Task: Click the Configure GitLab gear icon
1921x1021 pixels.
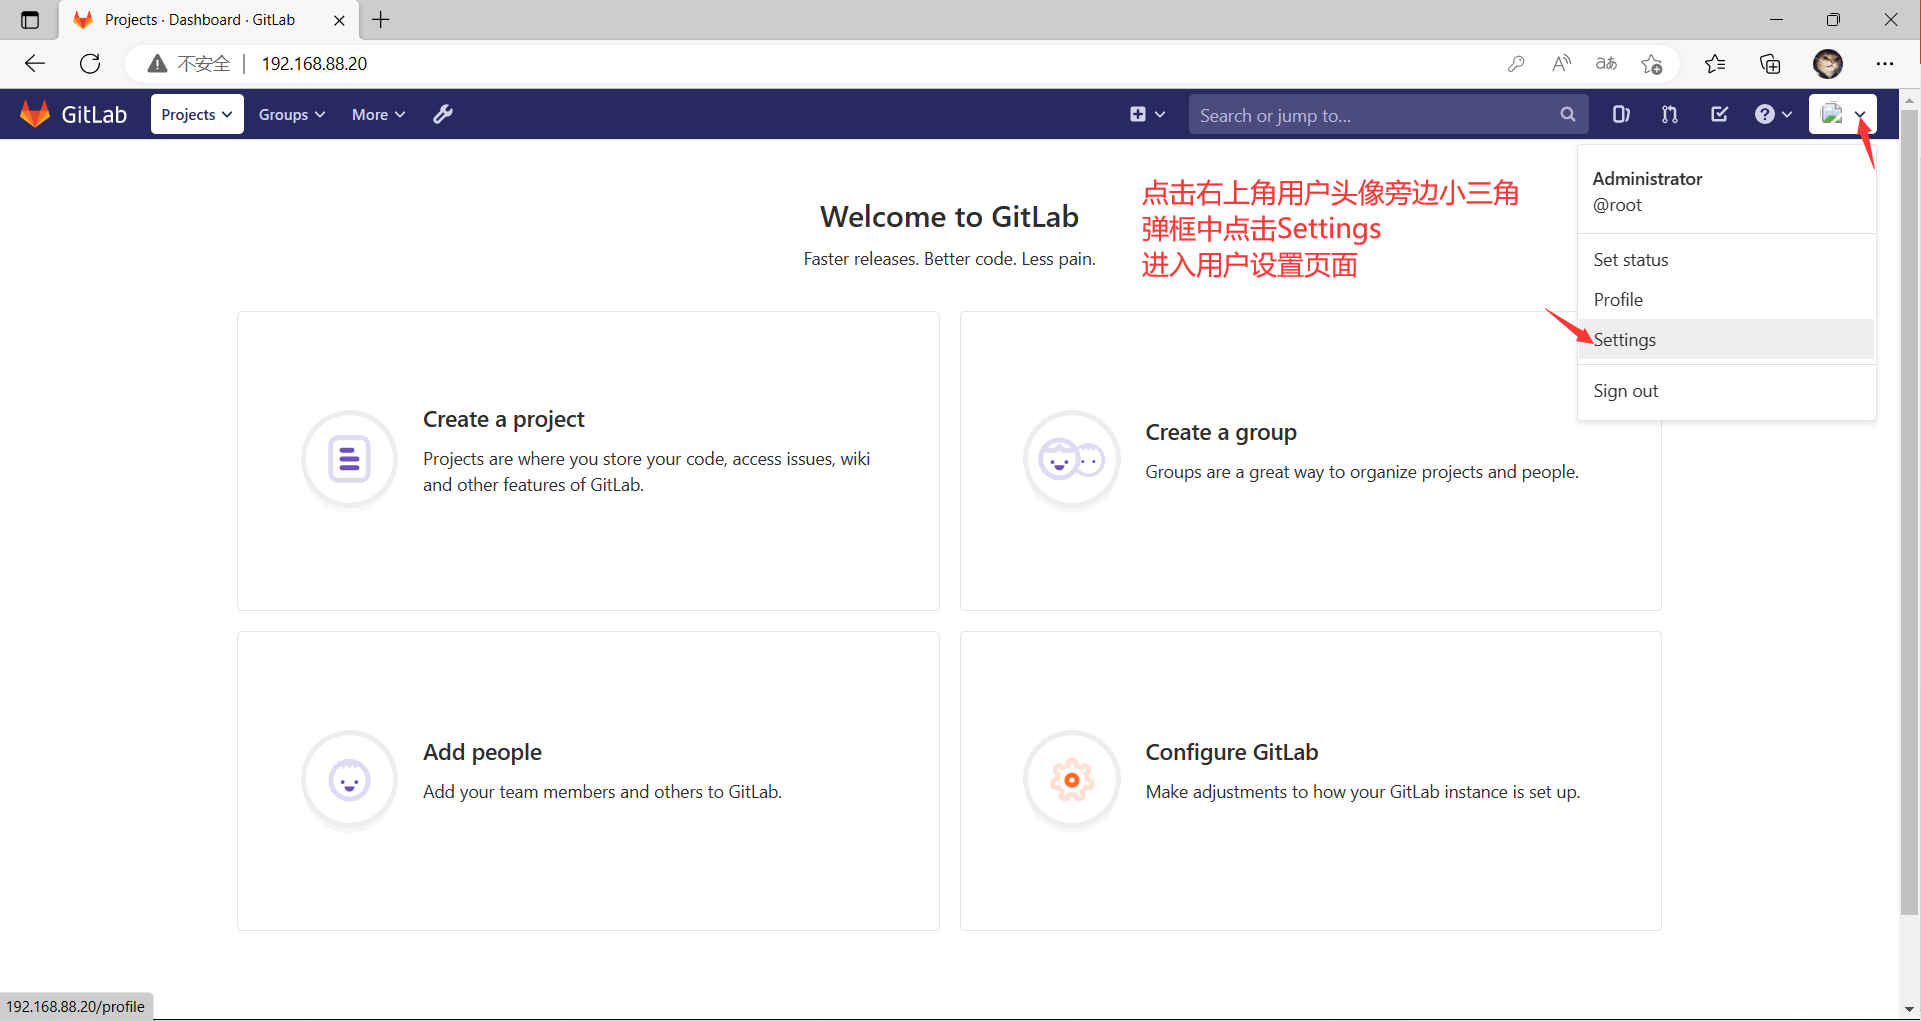Action: point(1071,780)
